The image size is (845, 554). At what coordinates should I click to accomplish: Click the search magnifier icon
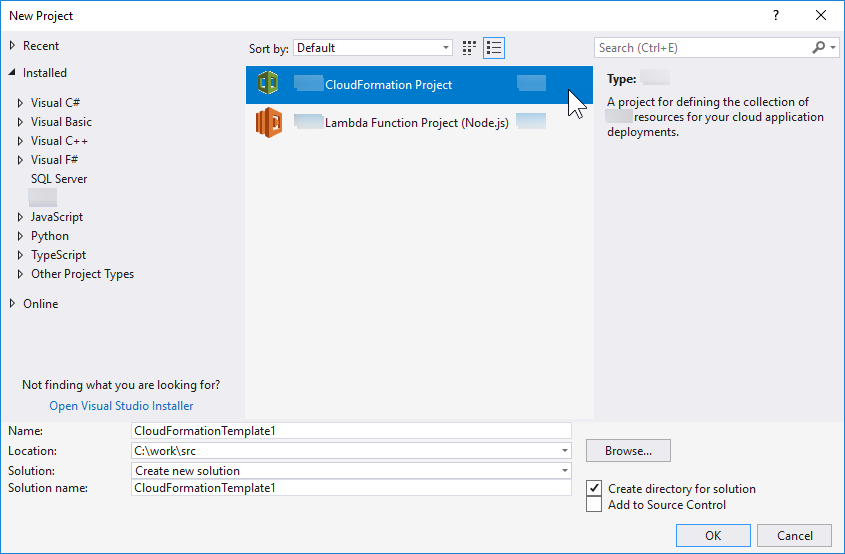(x=819, y=47)
